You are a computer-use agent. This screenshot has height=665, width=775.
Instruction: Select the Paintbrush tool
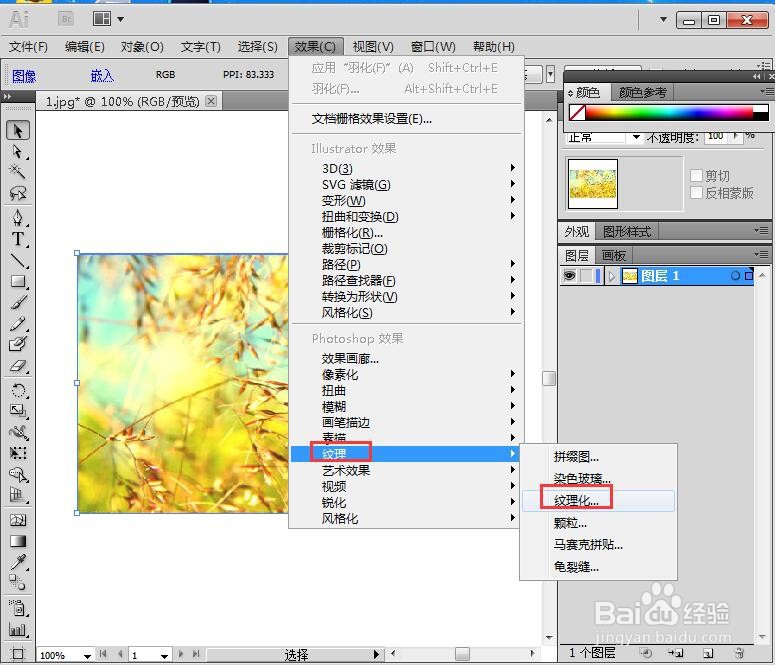tap(18, 302)
